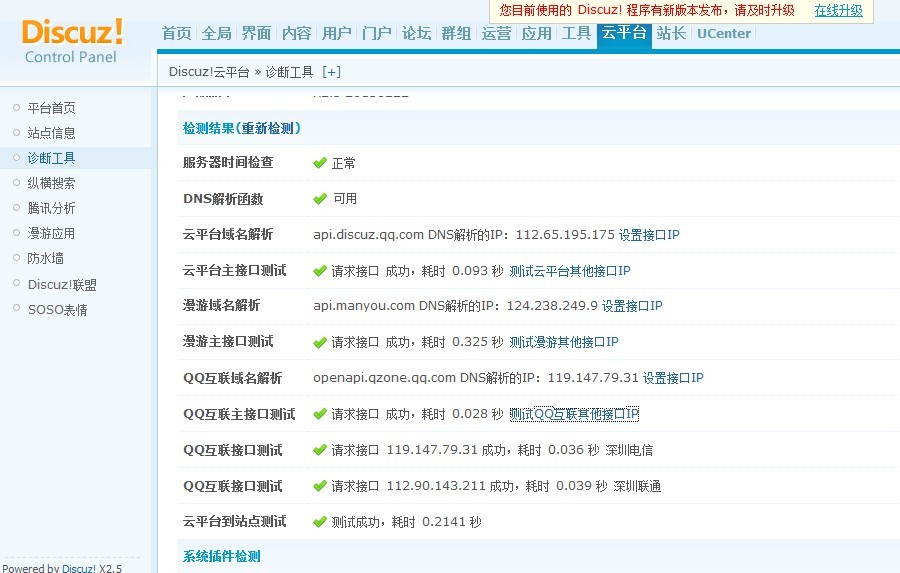The height and width of the screenshot is (573, 900).
Task: Open the 用户 top menu
Action: [x=336, y=33]
